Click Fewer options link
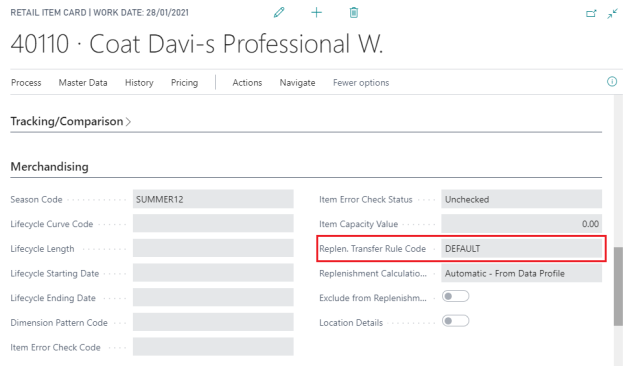This screenshot has height=366, width=630. (x=361, y=82)
